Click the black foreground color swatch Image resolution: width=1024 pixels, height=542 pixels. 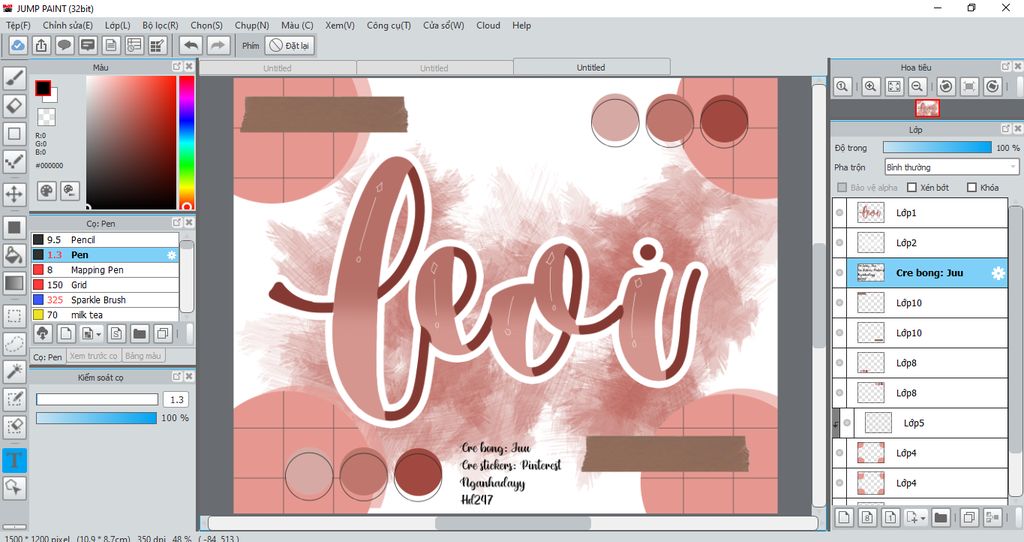pyautogui.click(x=43, y=88)
